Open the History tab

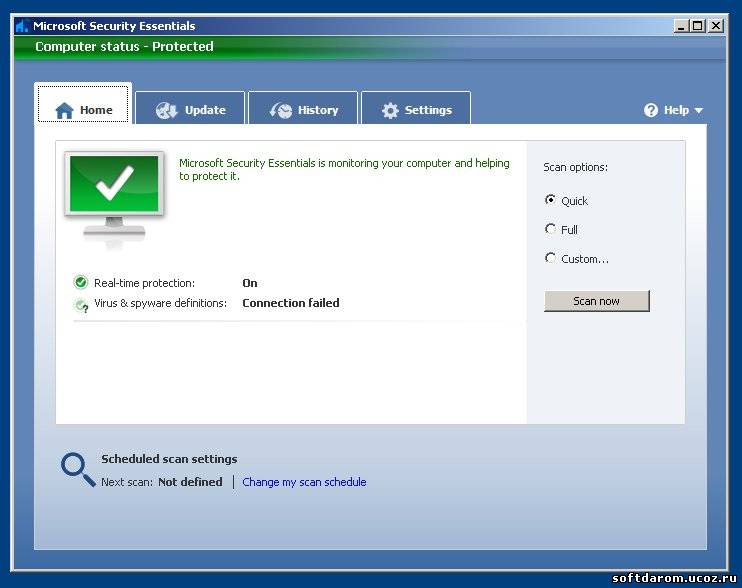point(303,109)
